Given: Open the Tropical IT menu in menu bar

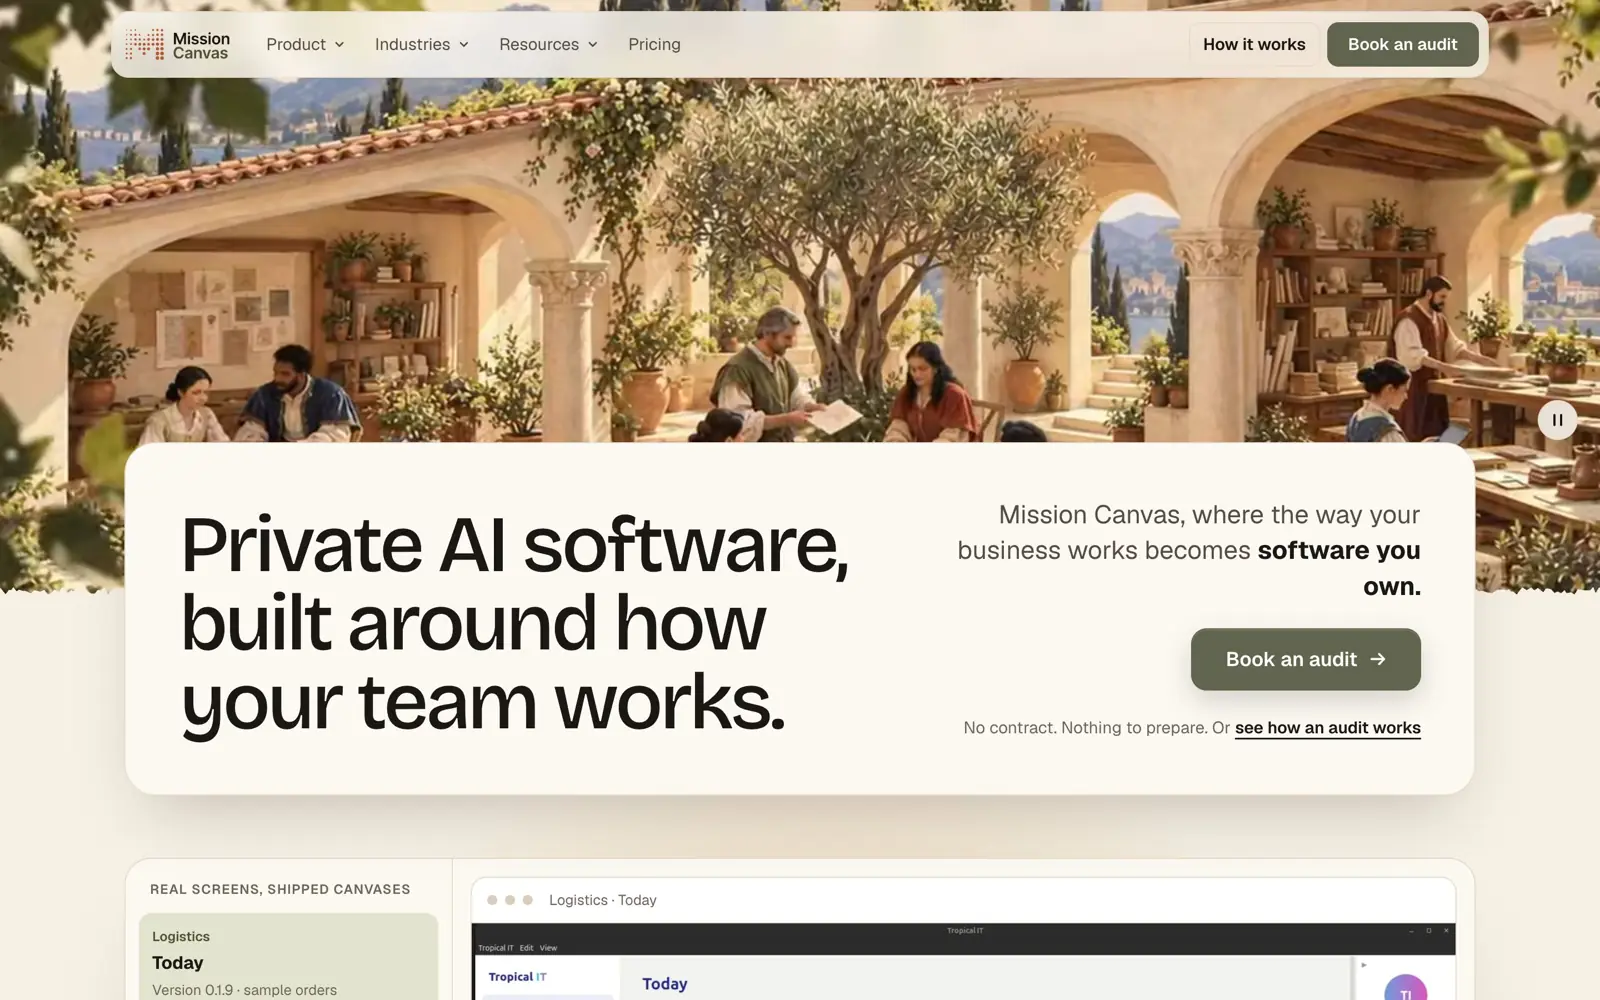Looking at the screenshot, I should point(495,948).
